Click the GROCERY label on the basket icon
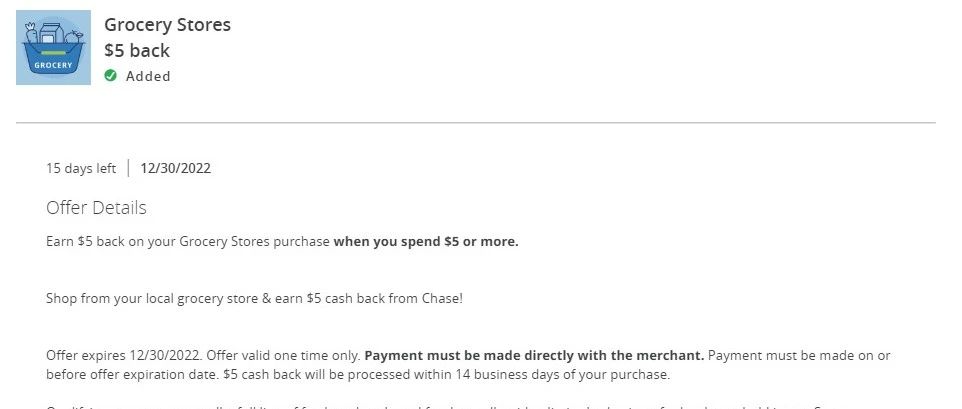 click(x=53, y=65)
